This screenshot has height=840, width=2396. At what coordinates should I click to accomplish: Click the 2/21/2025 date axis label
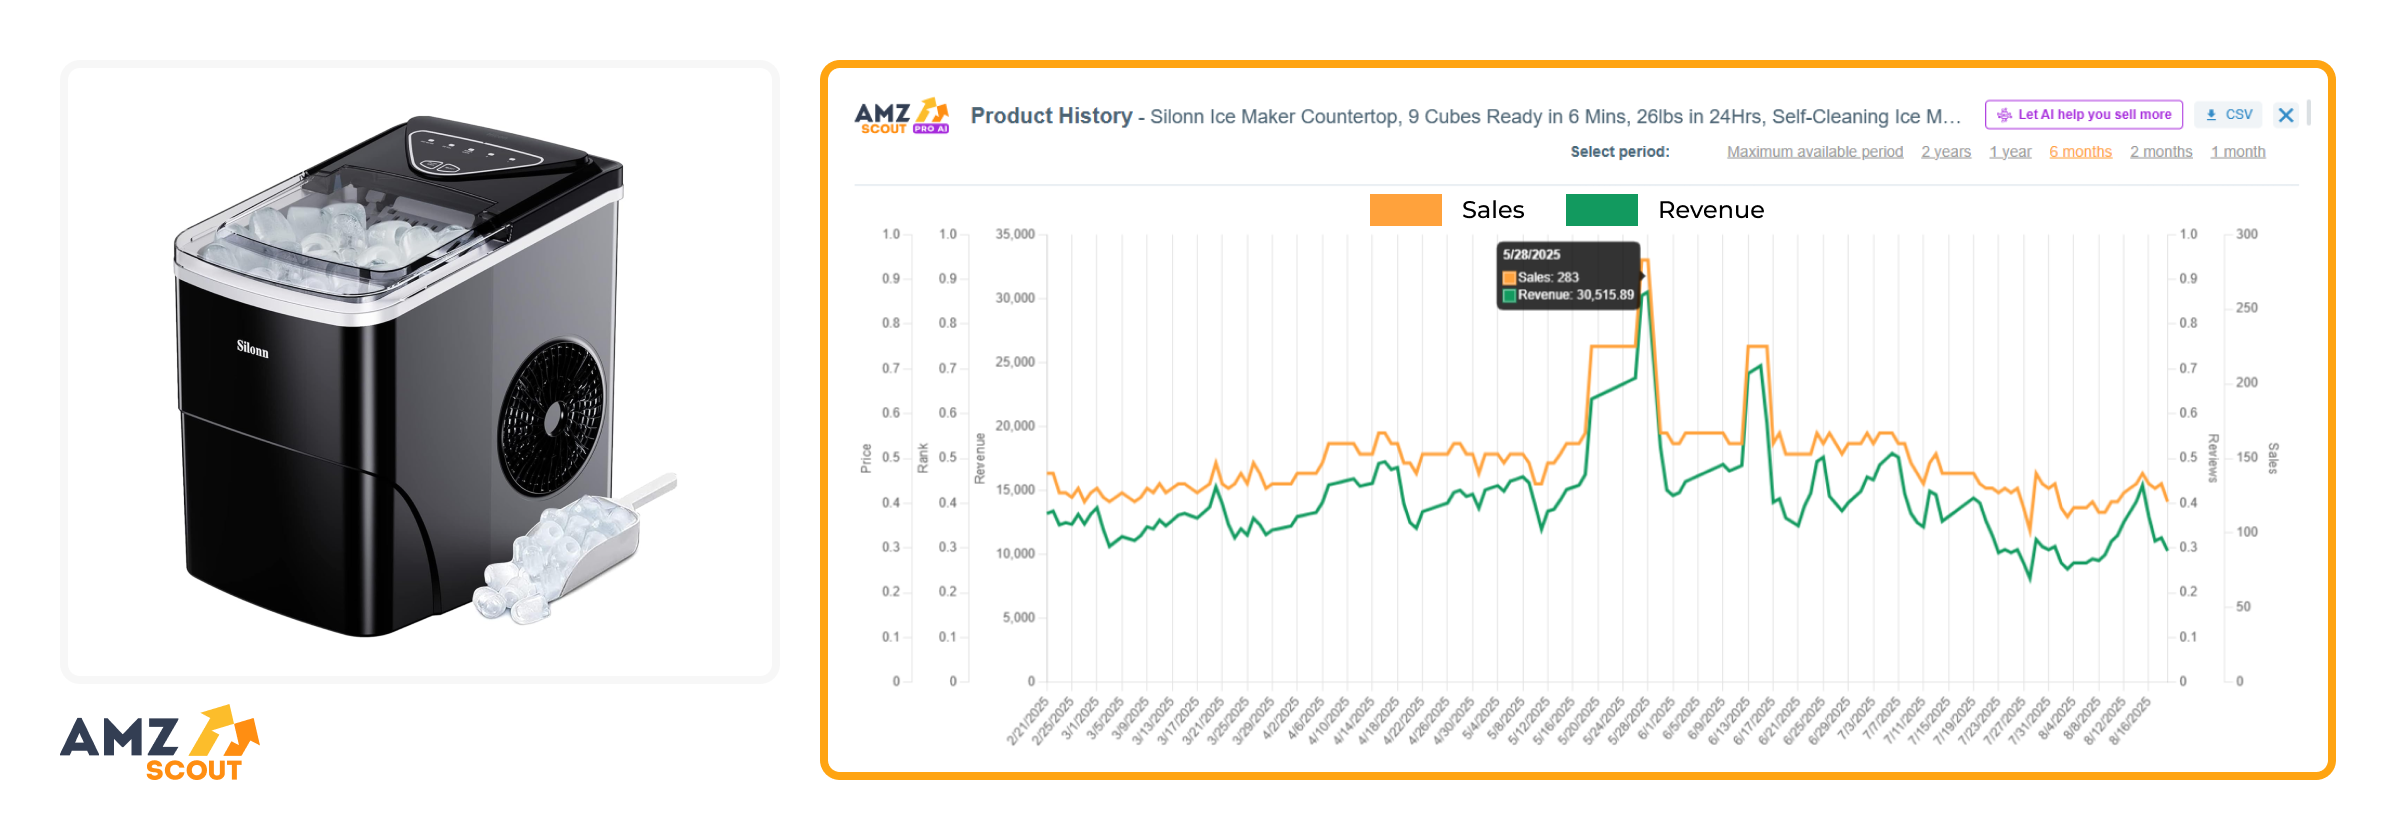click(1028, 722)
